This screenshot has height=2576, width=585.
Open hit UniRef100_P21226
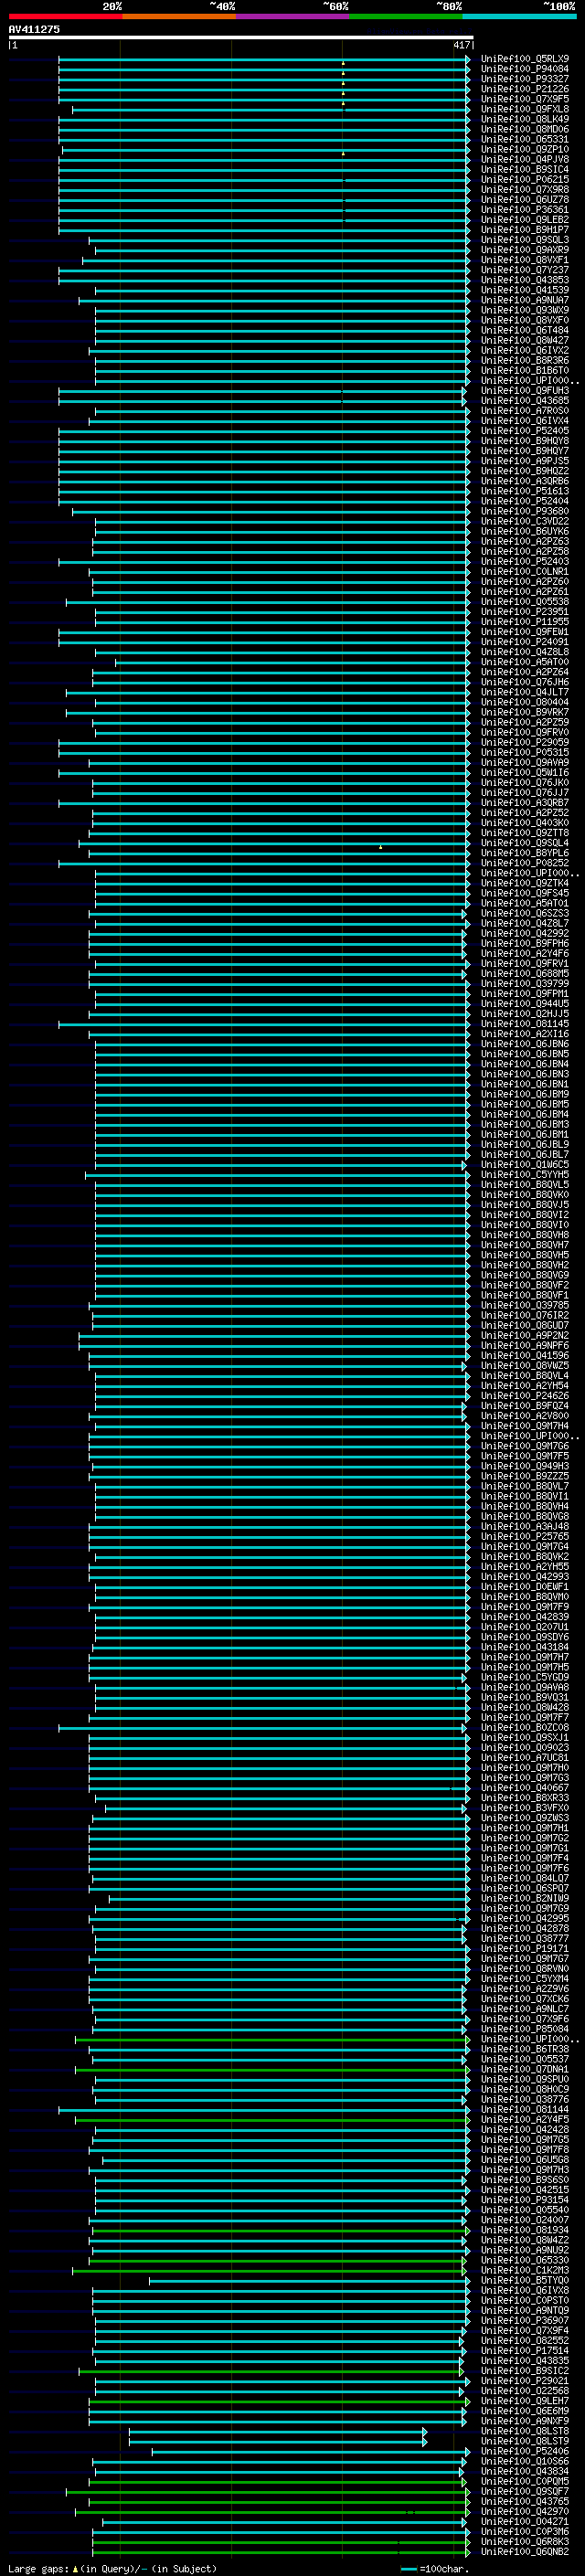(x=525, y=89)
